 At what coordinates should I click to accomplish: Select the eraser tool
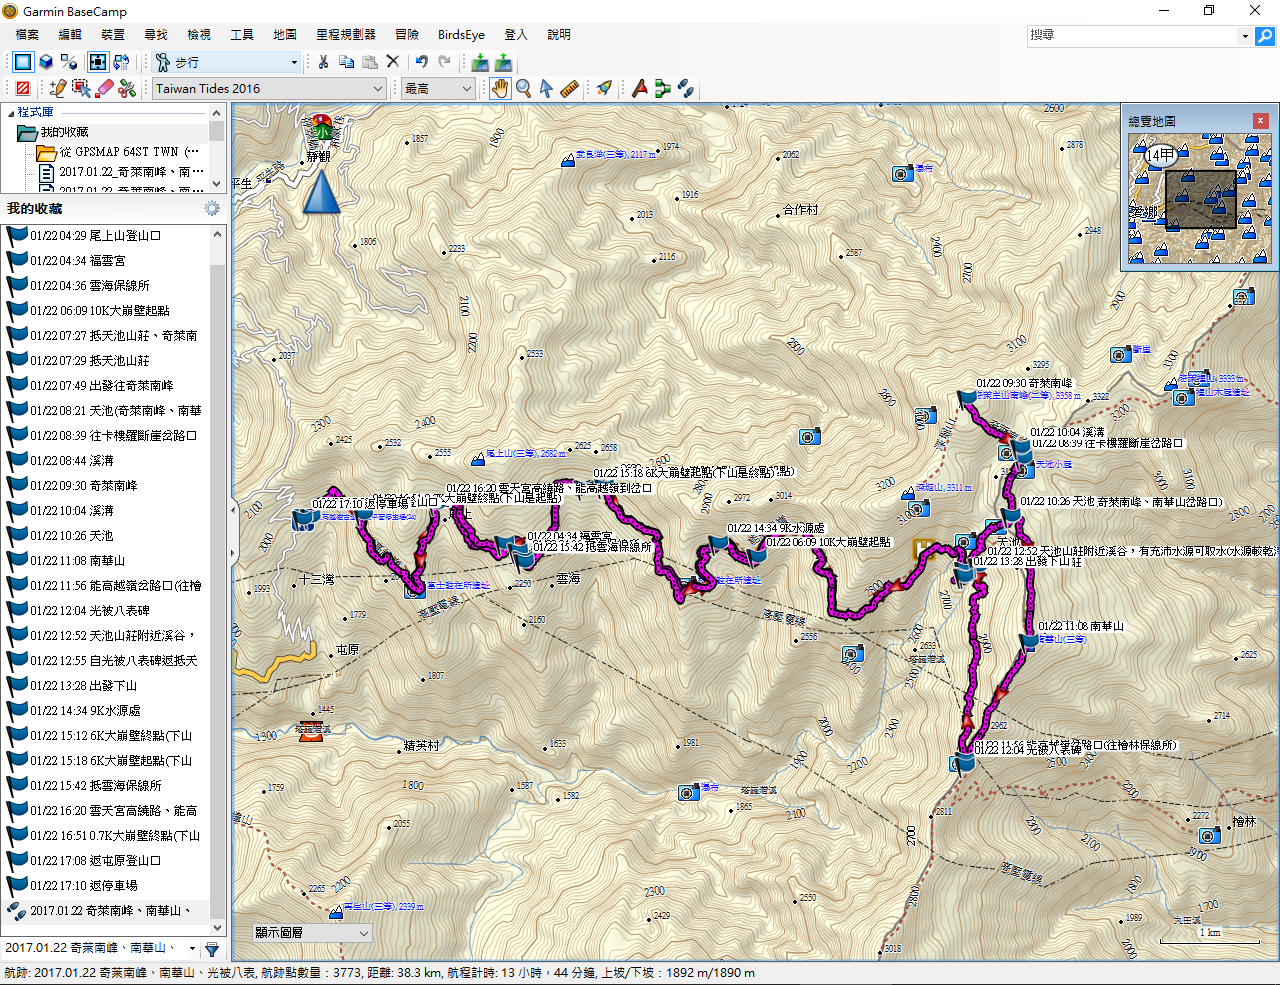[104, 88]
